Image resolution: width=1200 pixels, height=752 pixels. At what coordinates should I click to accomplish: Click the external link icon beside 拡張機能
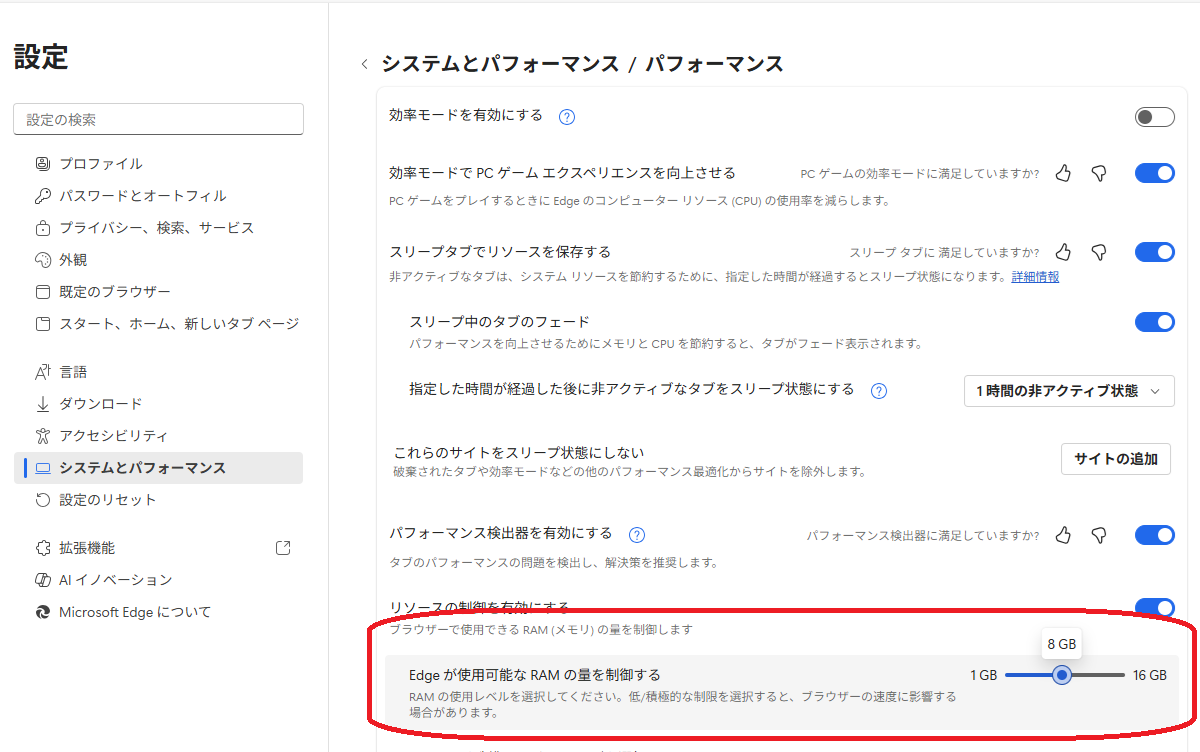[283, 548]
